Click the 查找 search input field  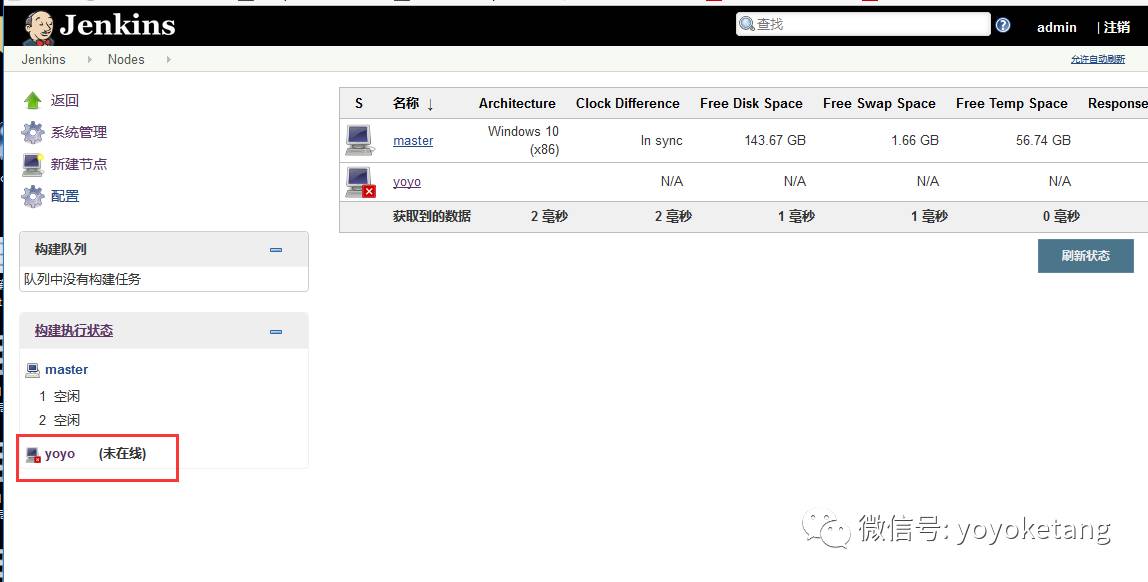862,24
